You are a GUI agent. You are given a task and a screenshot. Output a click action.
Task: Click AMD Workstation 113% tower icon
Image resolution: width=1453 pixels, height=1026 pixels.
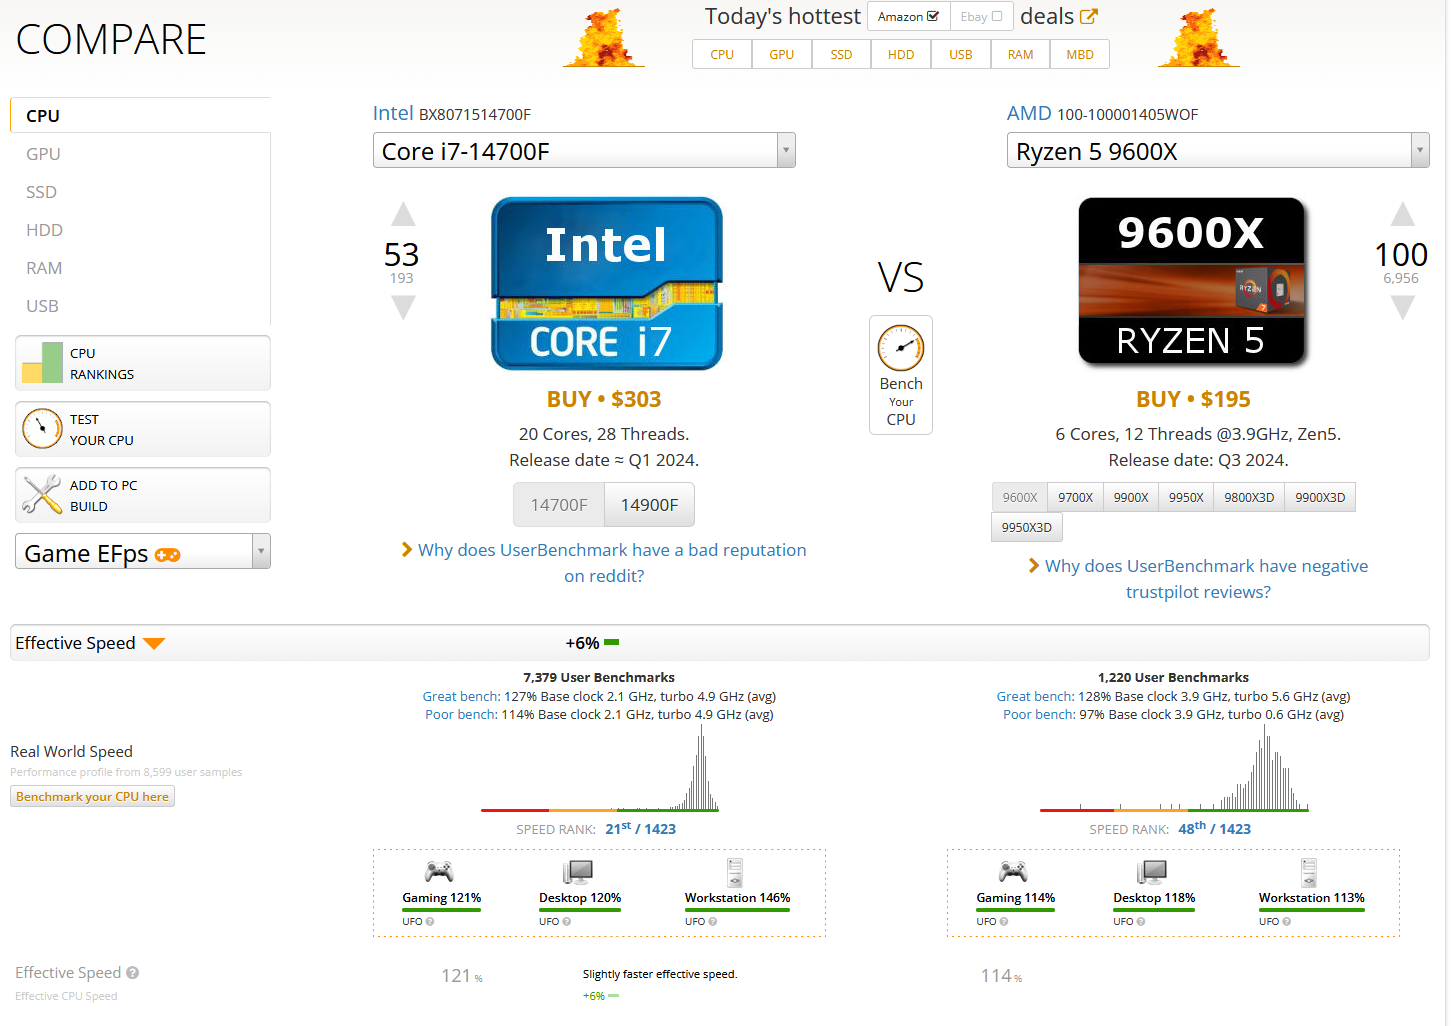(1309, 872)
